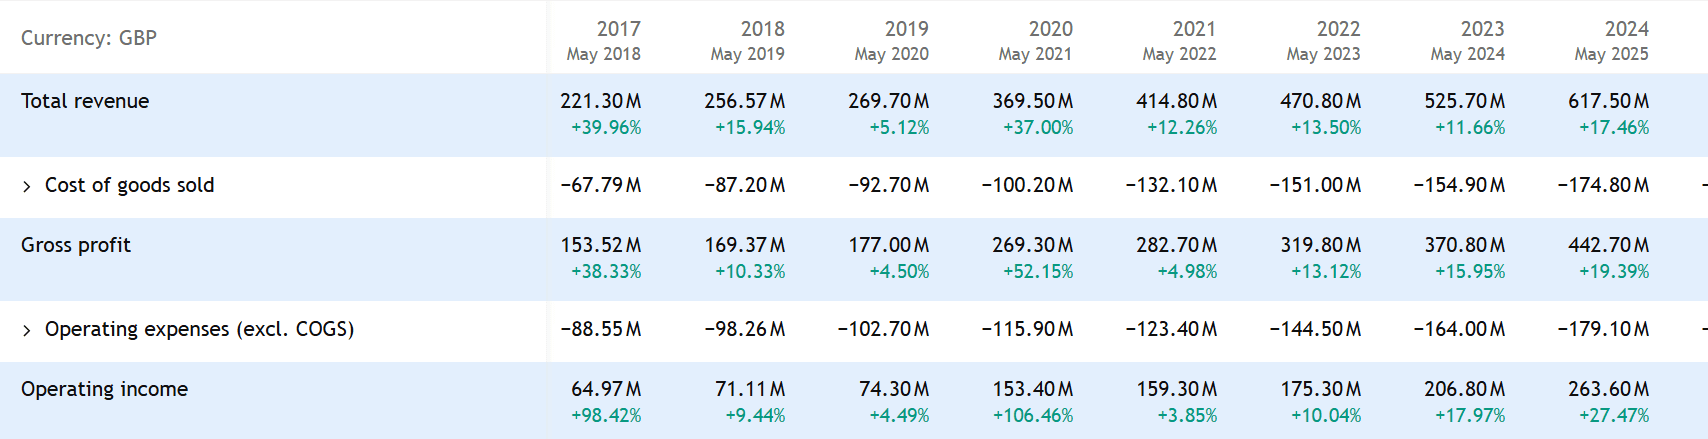Select 2017 total revenue value 221.30M
Viewport: 1708px width, 439px height.
(600, 101)
